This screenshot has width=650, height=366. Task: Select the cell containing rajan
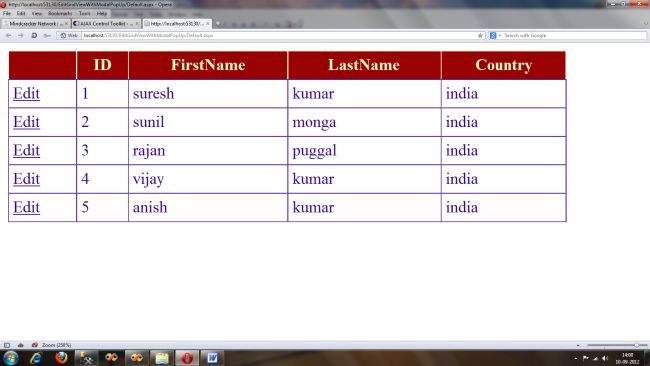(208, 150)
